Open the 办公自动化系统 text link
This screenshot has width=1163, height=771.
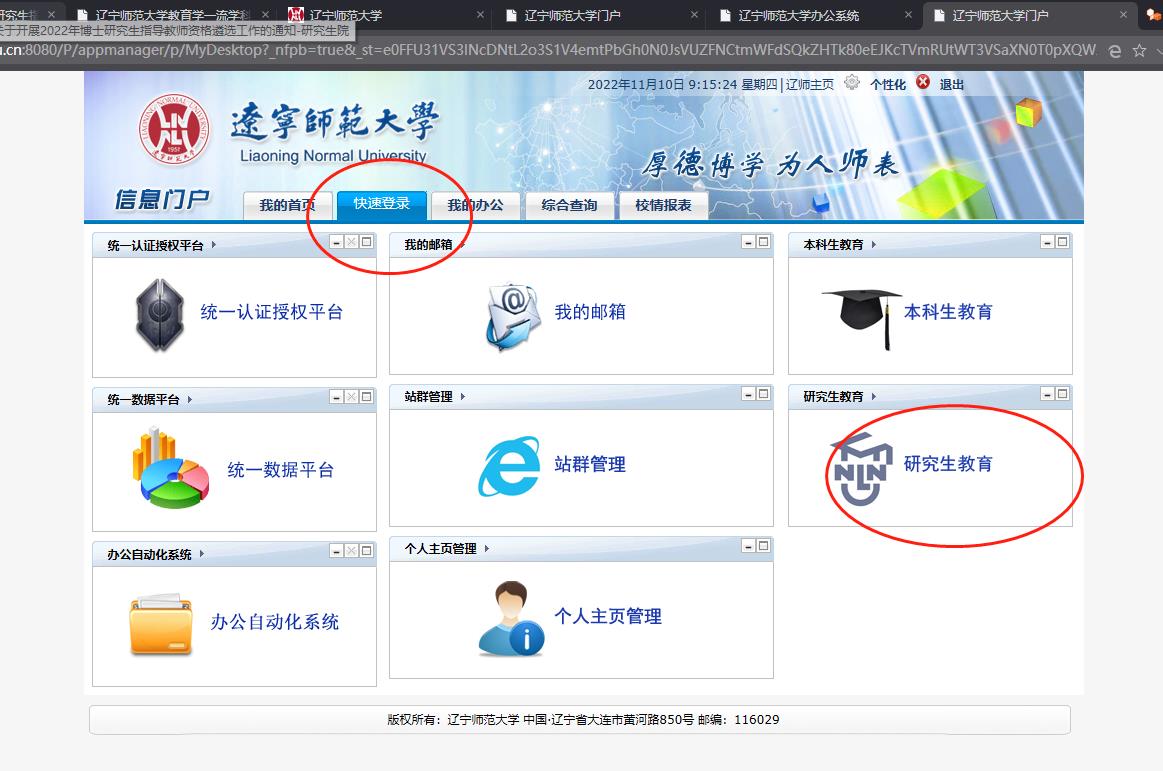click(274, 622)
